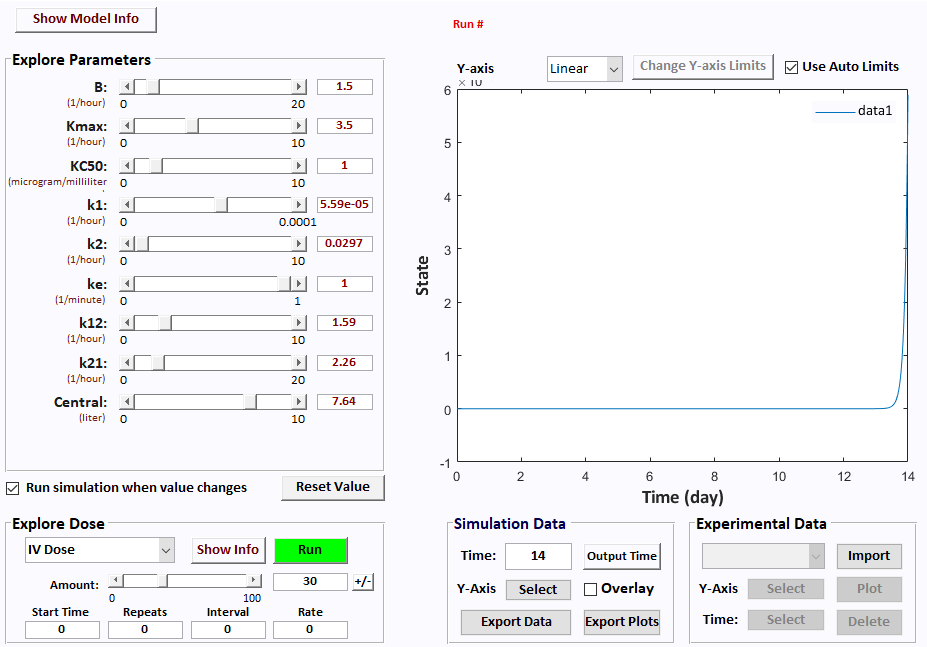Open the IV Dose type dropdown
This screenshot has height=647, width=927.
99,550
